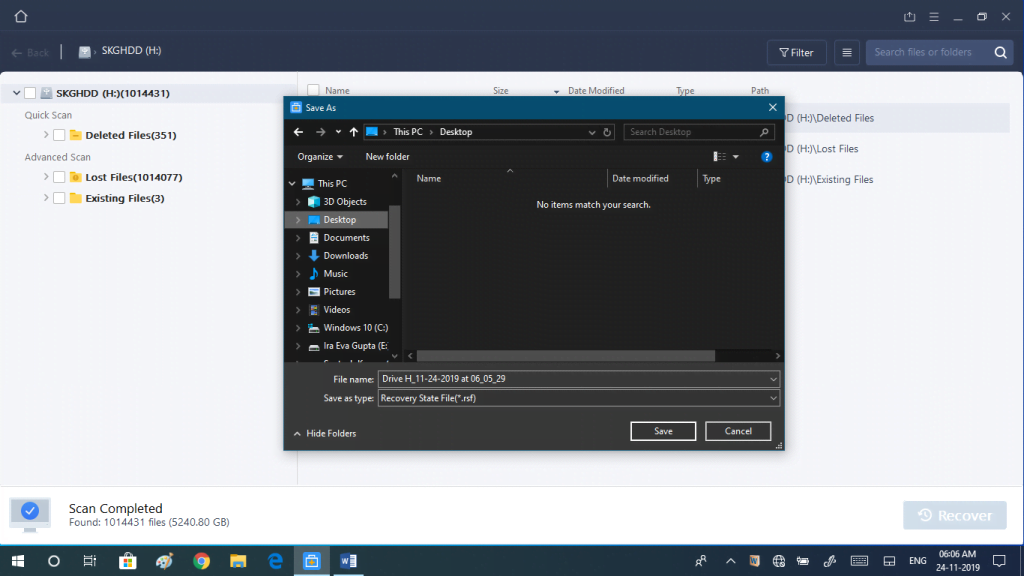Open the hamburger menu in title bar
Screen dimensions: 1024x576
coord(934,17)
